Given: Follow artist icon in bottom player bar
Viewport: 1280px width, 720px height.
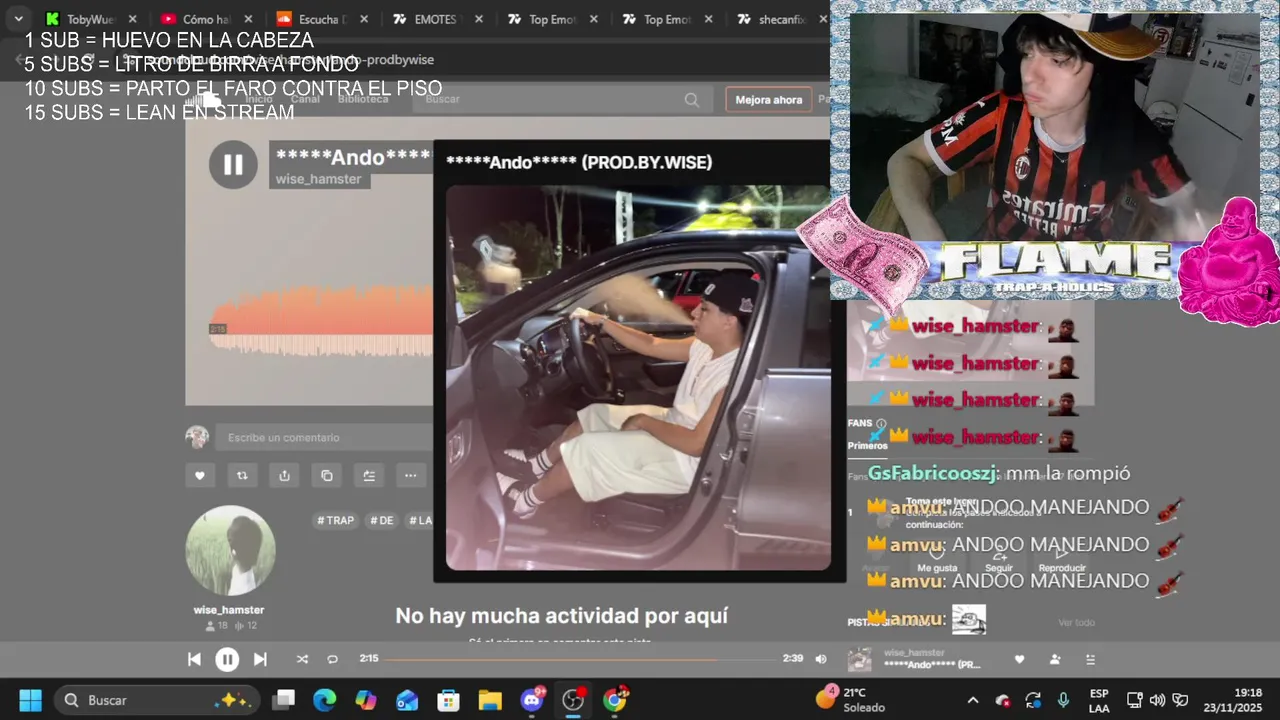Looking at the screenshot, I should (x=1055, y=659).
